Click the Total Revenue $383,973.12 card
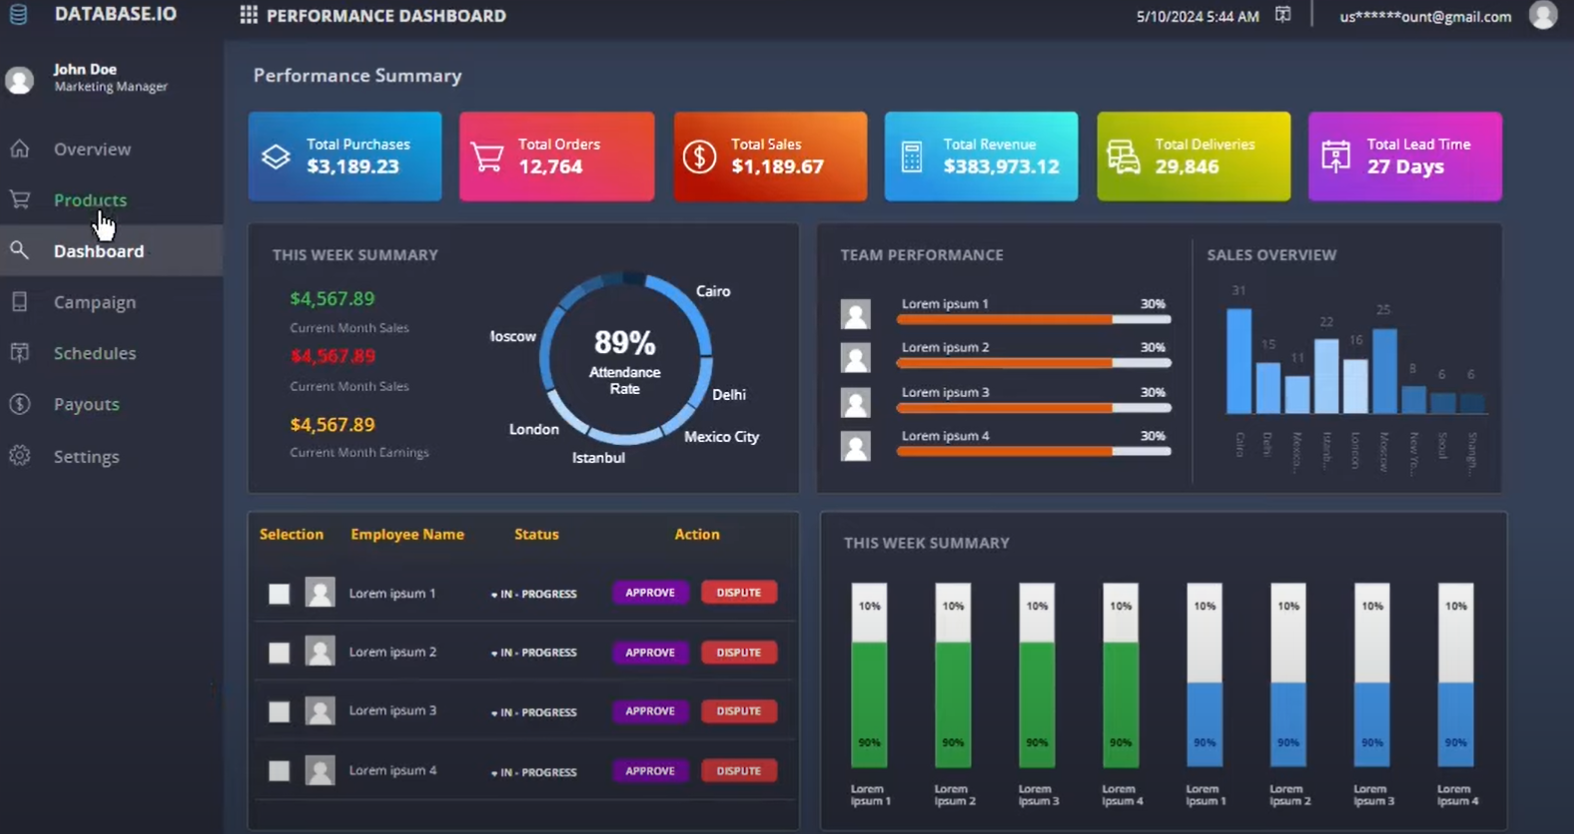The width and height of the screenshot is (1574, 834). point(981,156)
